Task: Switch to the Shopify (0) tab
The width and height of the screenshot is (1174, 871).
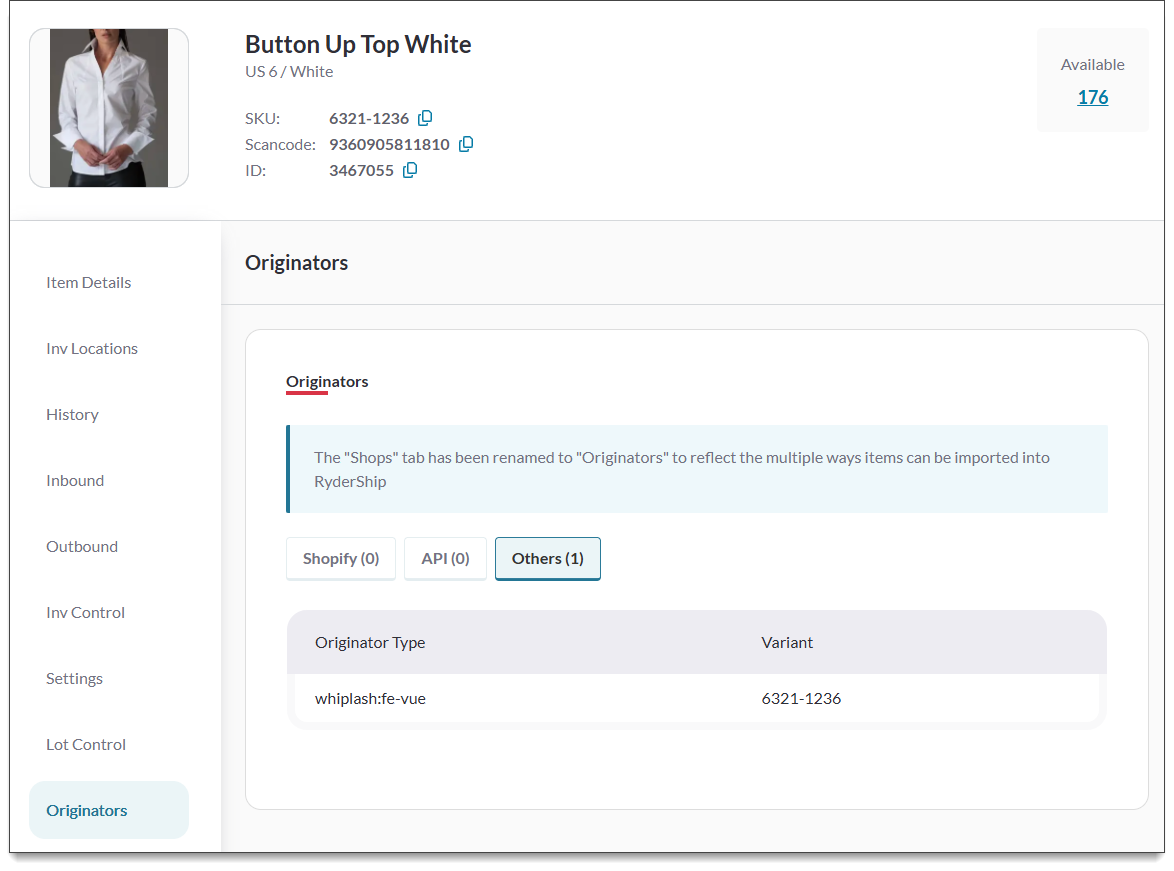Action: tap(340, 558)
